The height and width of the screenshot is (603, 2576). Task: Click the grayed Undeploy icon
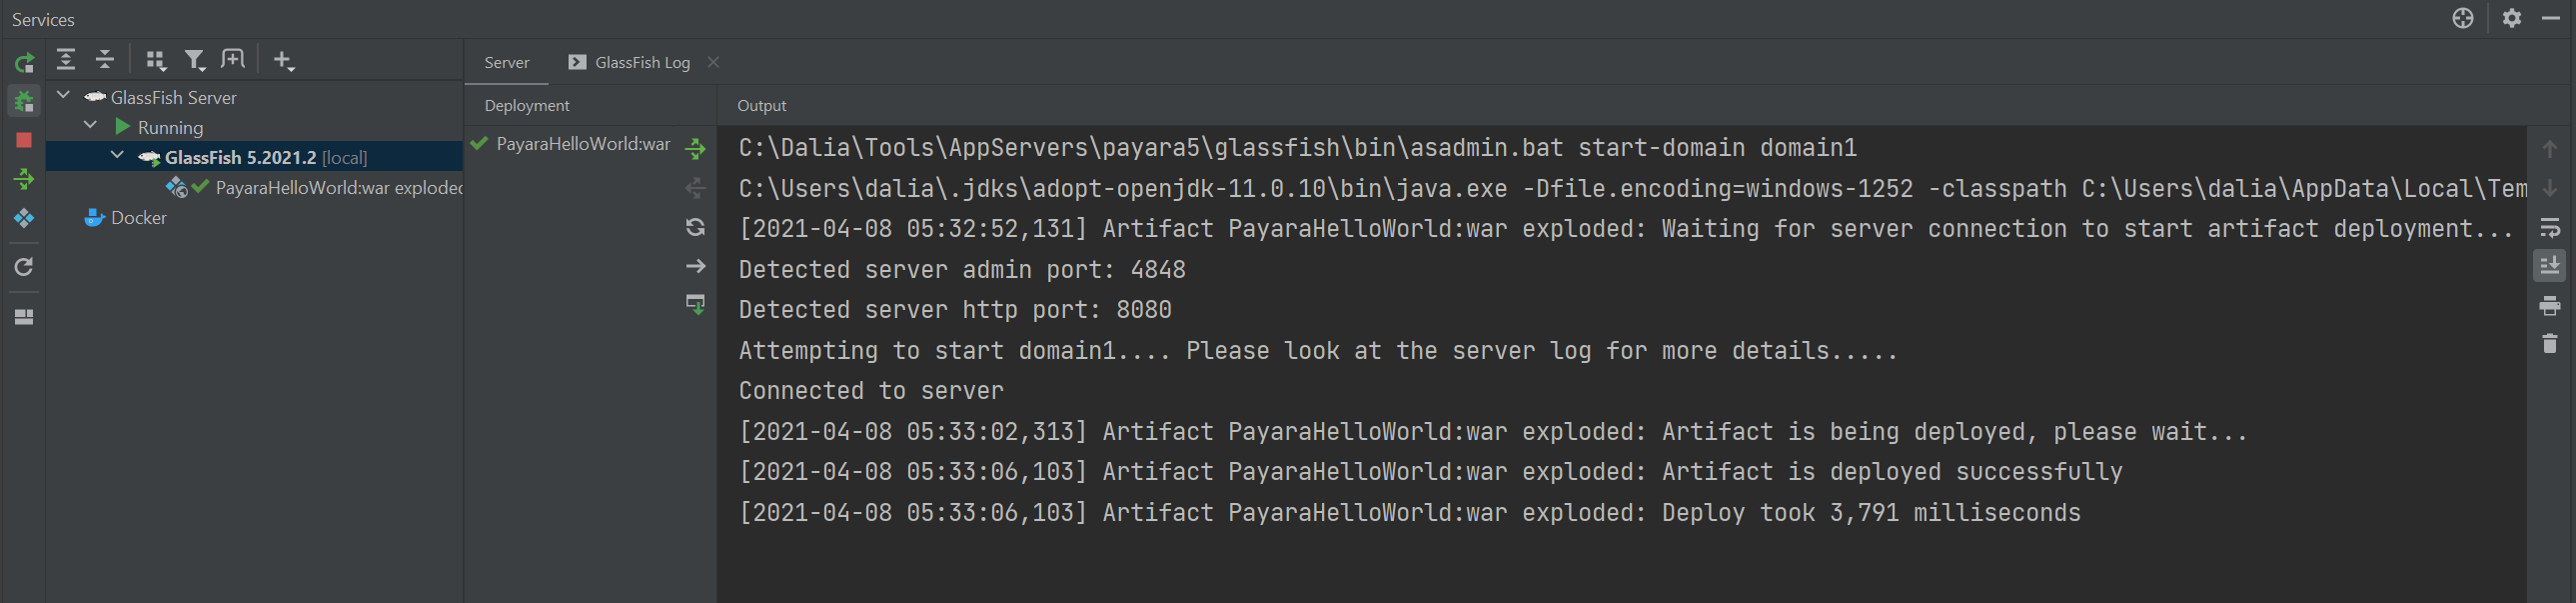pyautogui.click(x=696, y=188)
